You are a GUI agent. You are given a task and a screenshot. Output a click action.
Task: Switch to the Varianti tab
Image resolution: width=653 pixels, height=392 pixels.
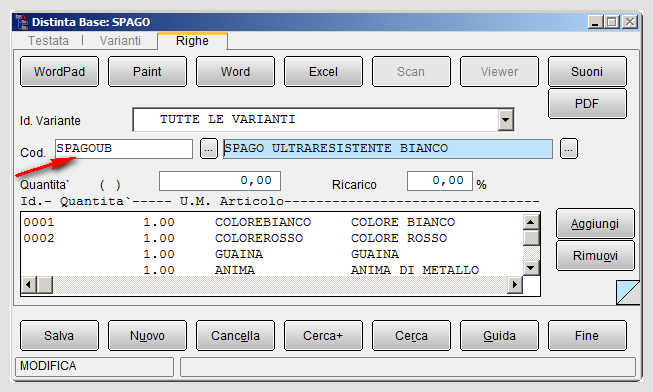click(x=120, y=41)
